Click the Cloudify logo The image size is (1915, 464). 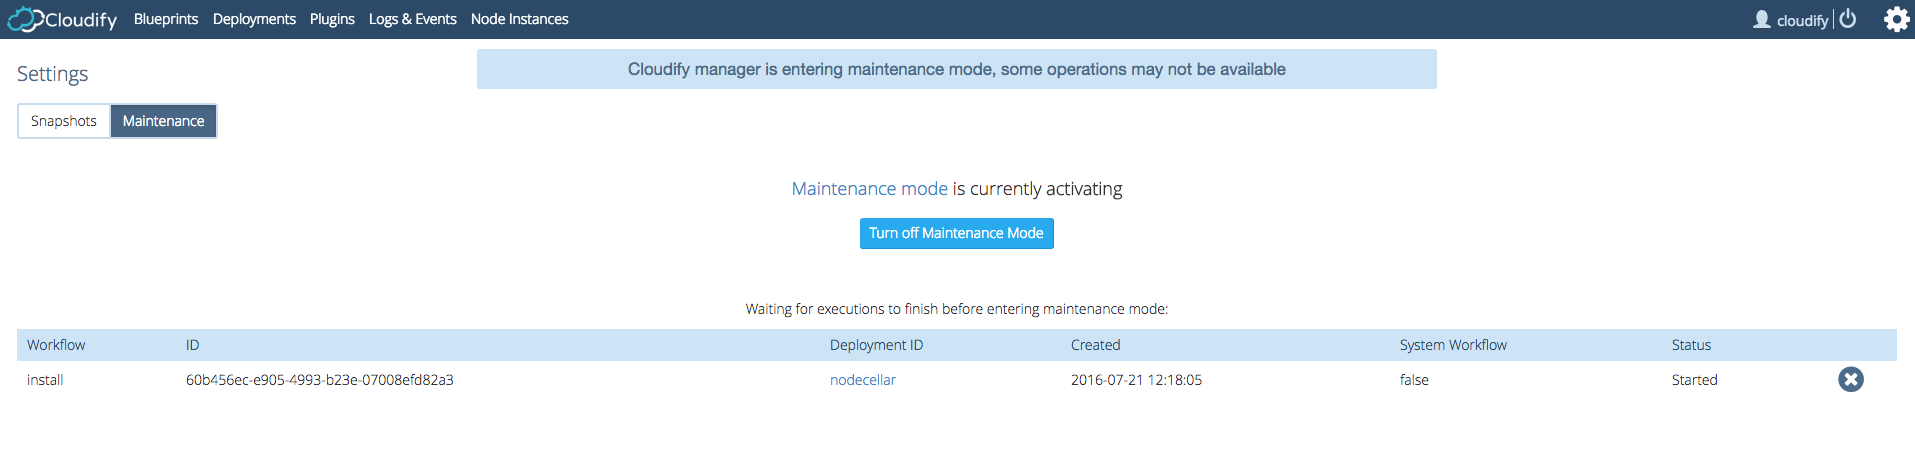(x=62, y=19)
